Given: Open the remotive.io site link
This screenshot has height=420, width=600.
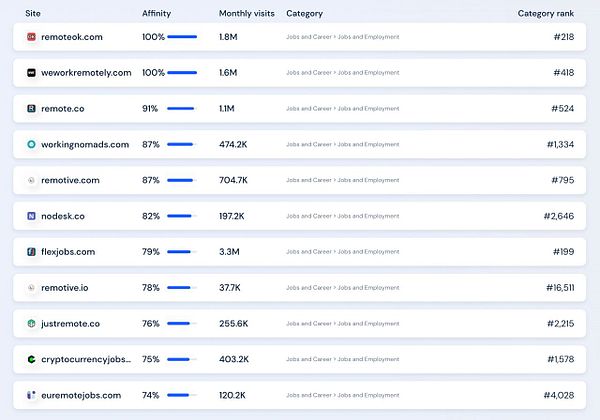Looking at the screenshot, I should (65, 288).
